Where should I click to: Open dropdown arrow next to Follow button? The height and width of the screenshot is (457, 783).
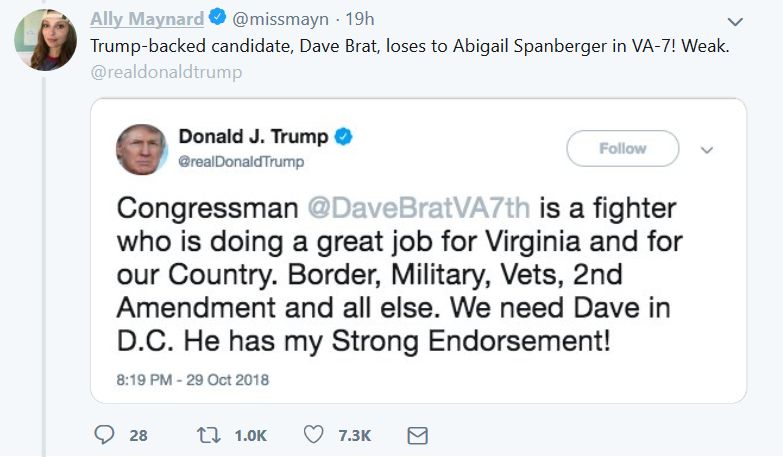click(707, 150)
